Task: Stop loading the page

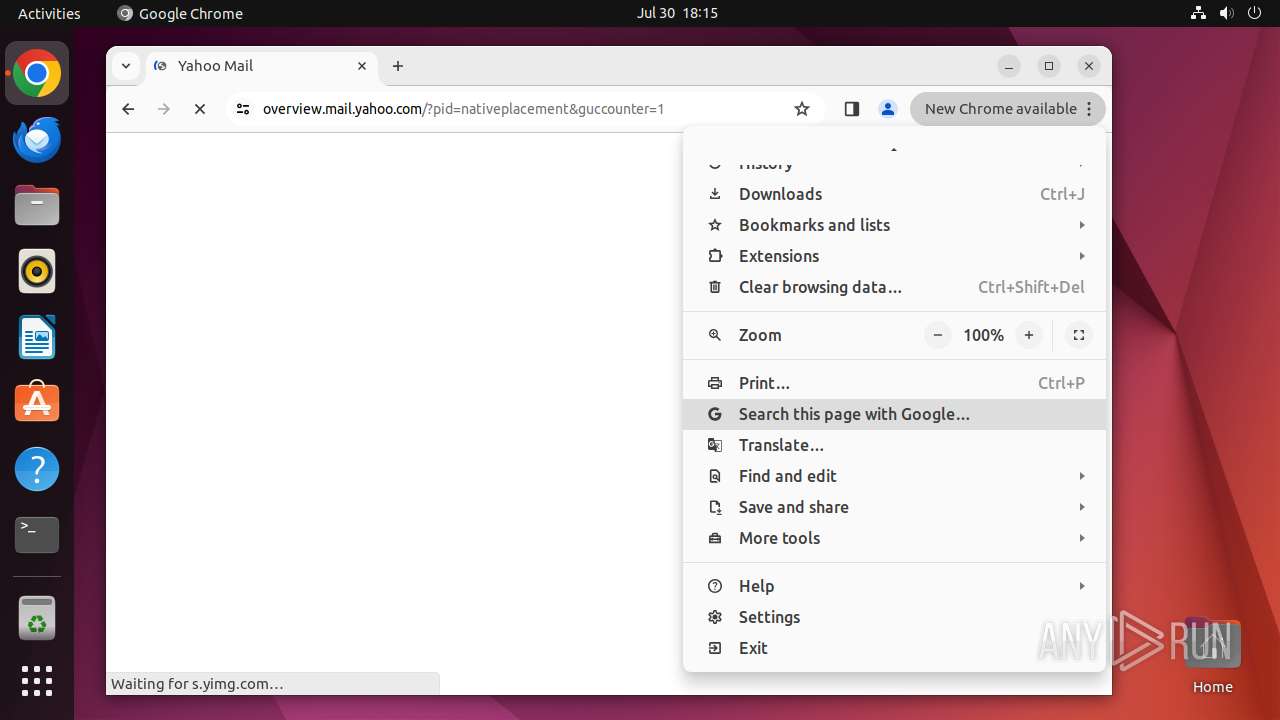Action: (200, 109)
